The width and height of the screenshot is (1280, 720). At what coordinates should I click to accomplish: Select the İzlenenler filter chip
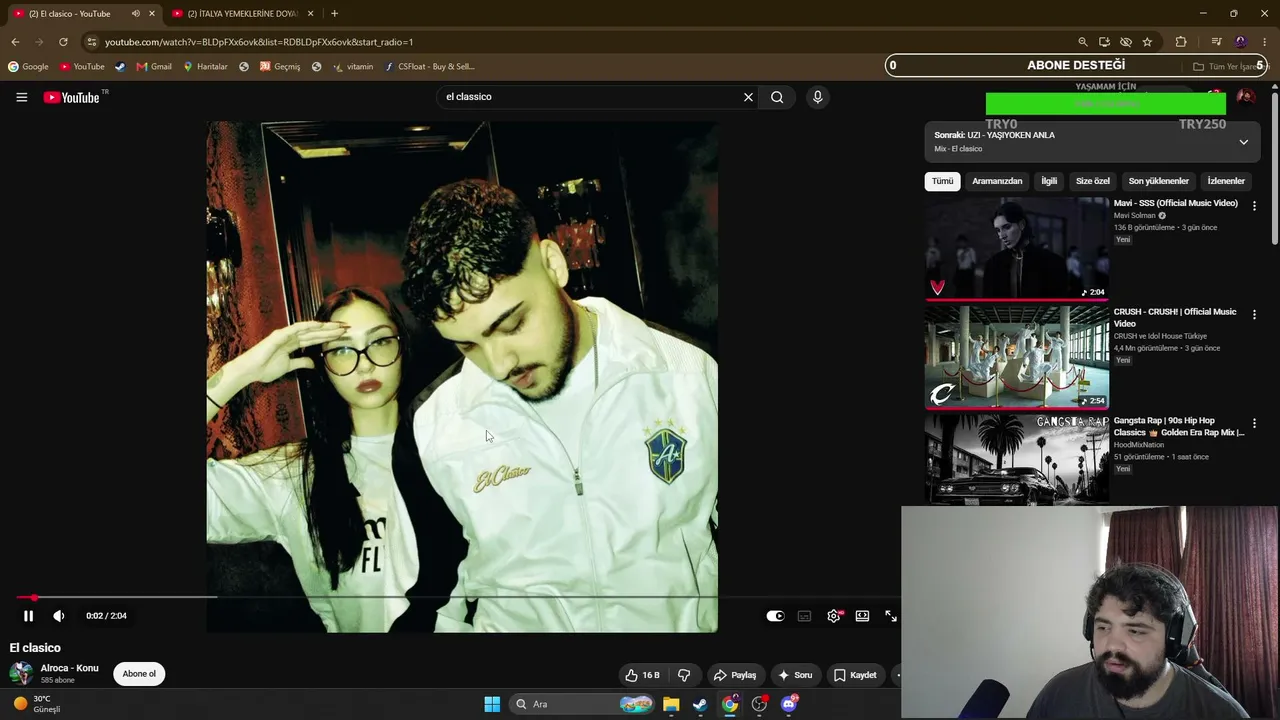(1226, 181)
